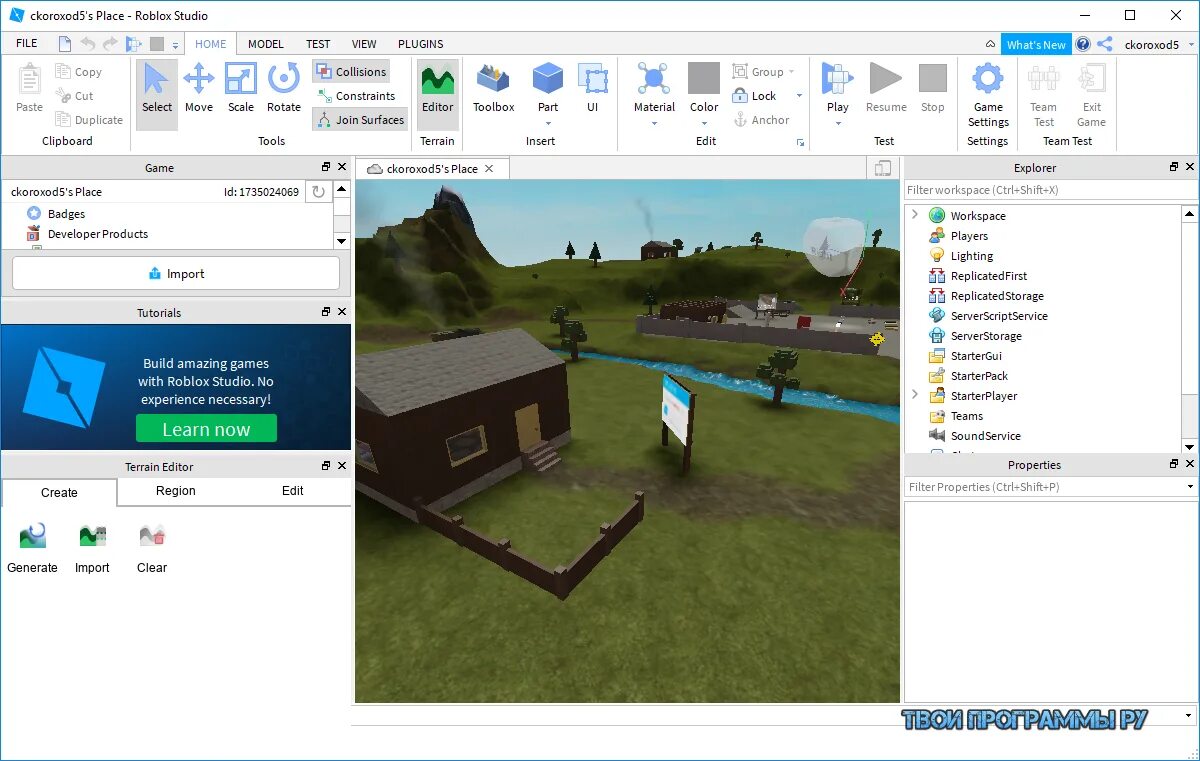The width and height of the screenshot is (1200, 761).
Task: Open the Group dropdown arrow
Action: (792, 72)
